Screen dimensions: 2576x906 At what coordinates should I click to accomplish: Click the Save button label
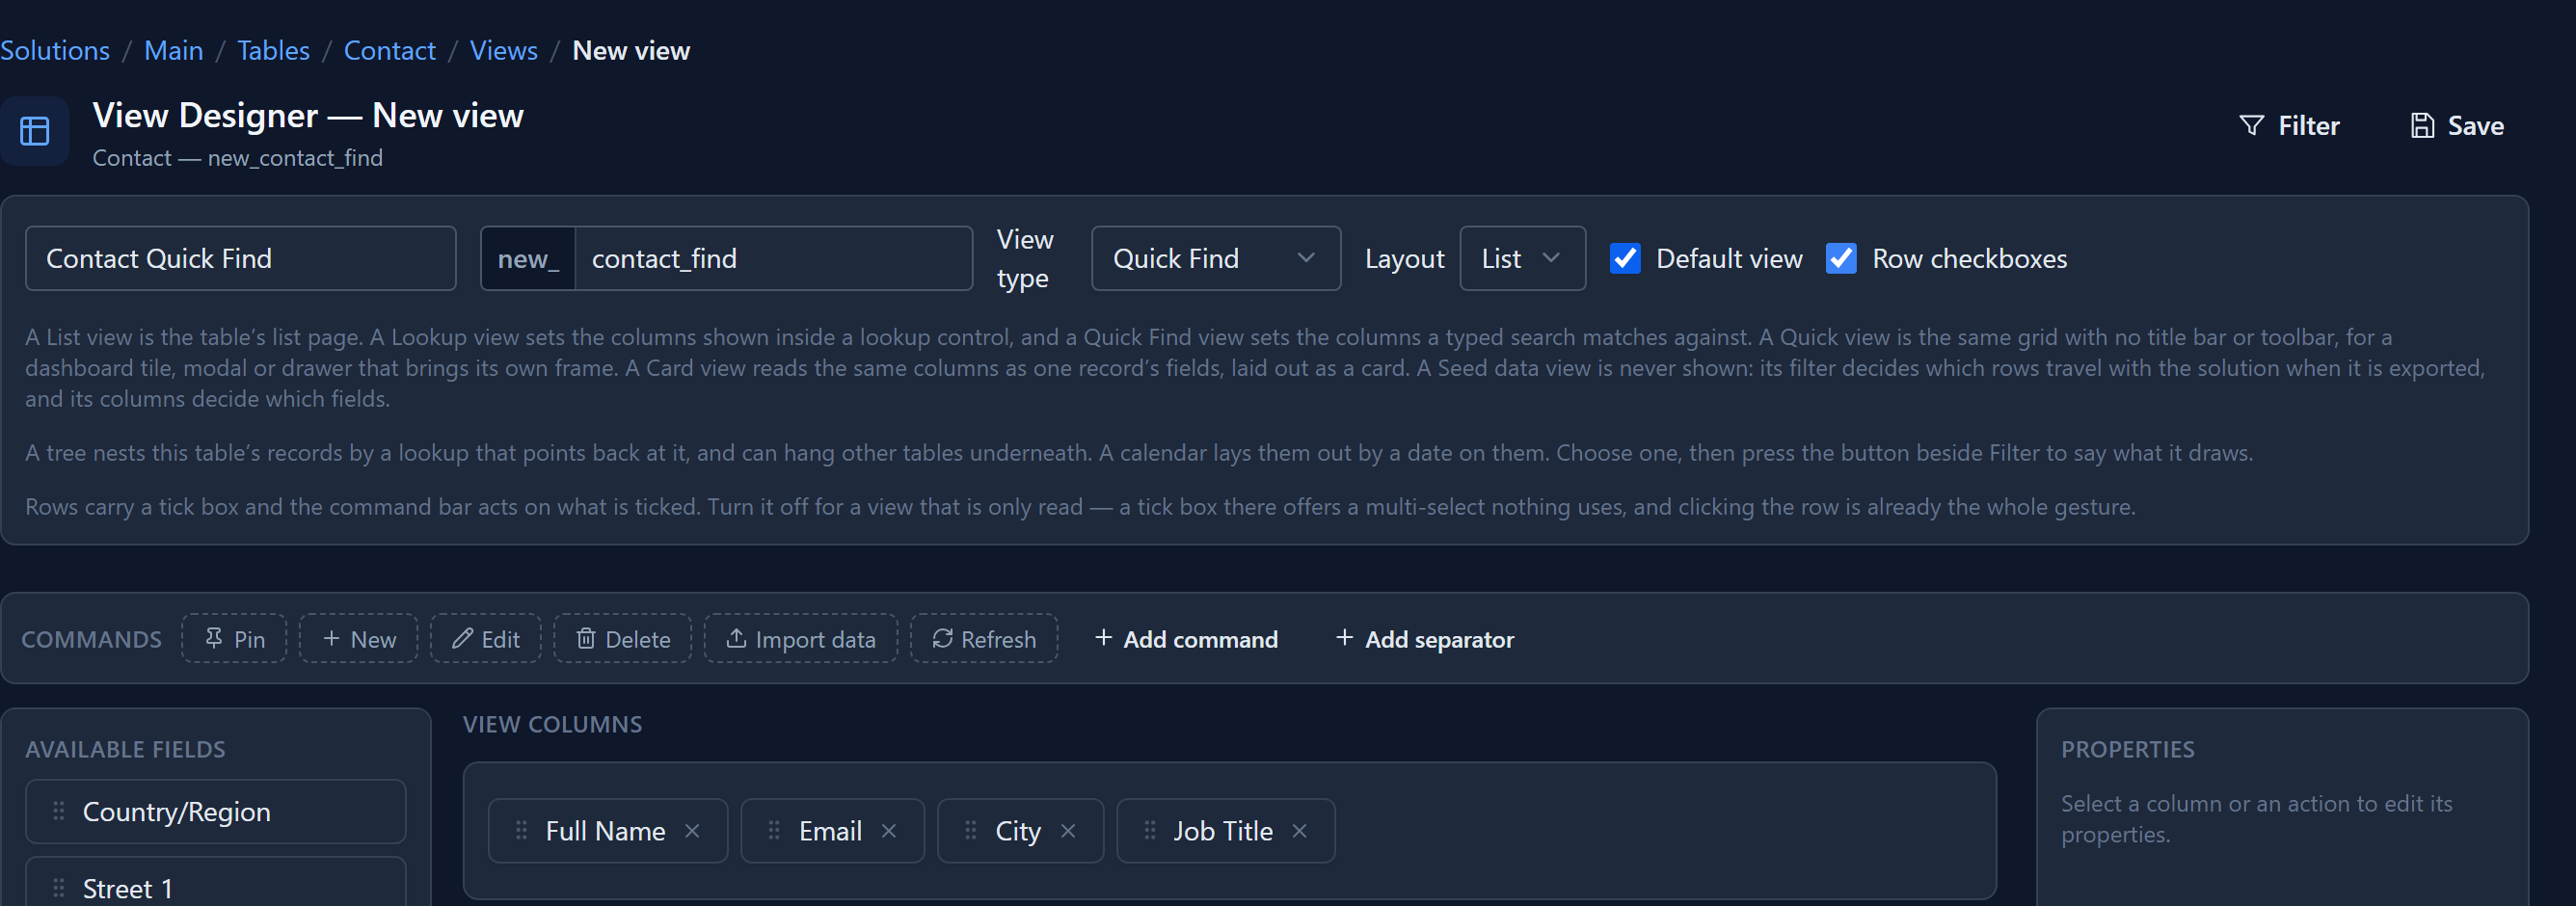point(2475,126)
